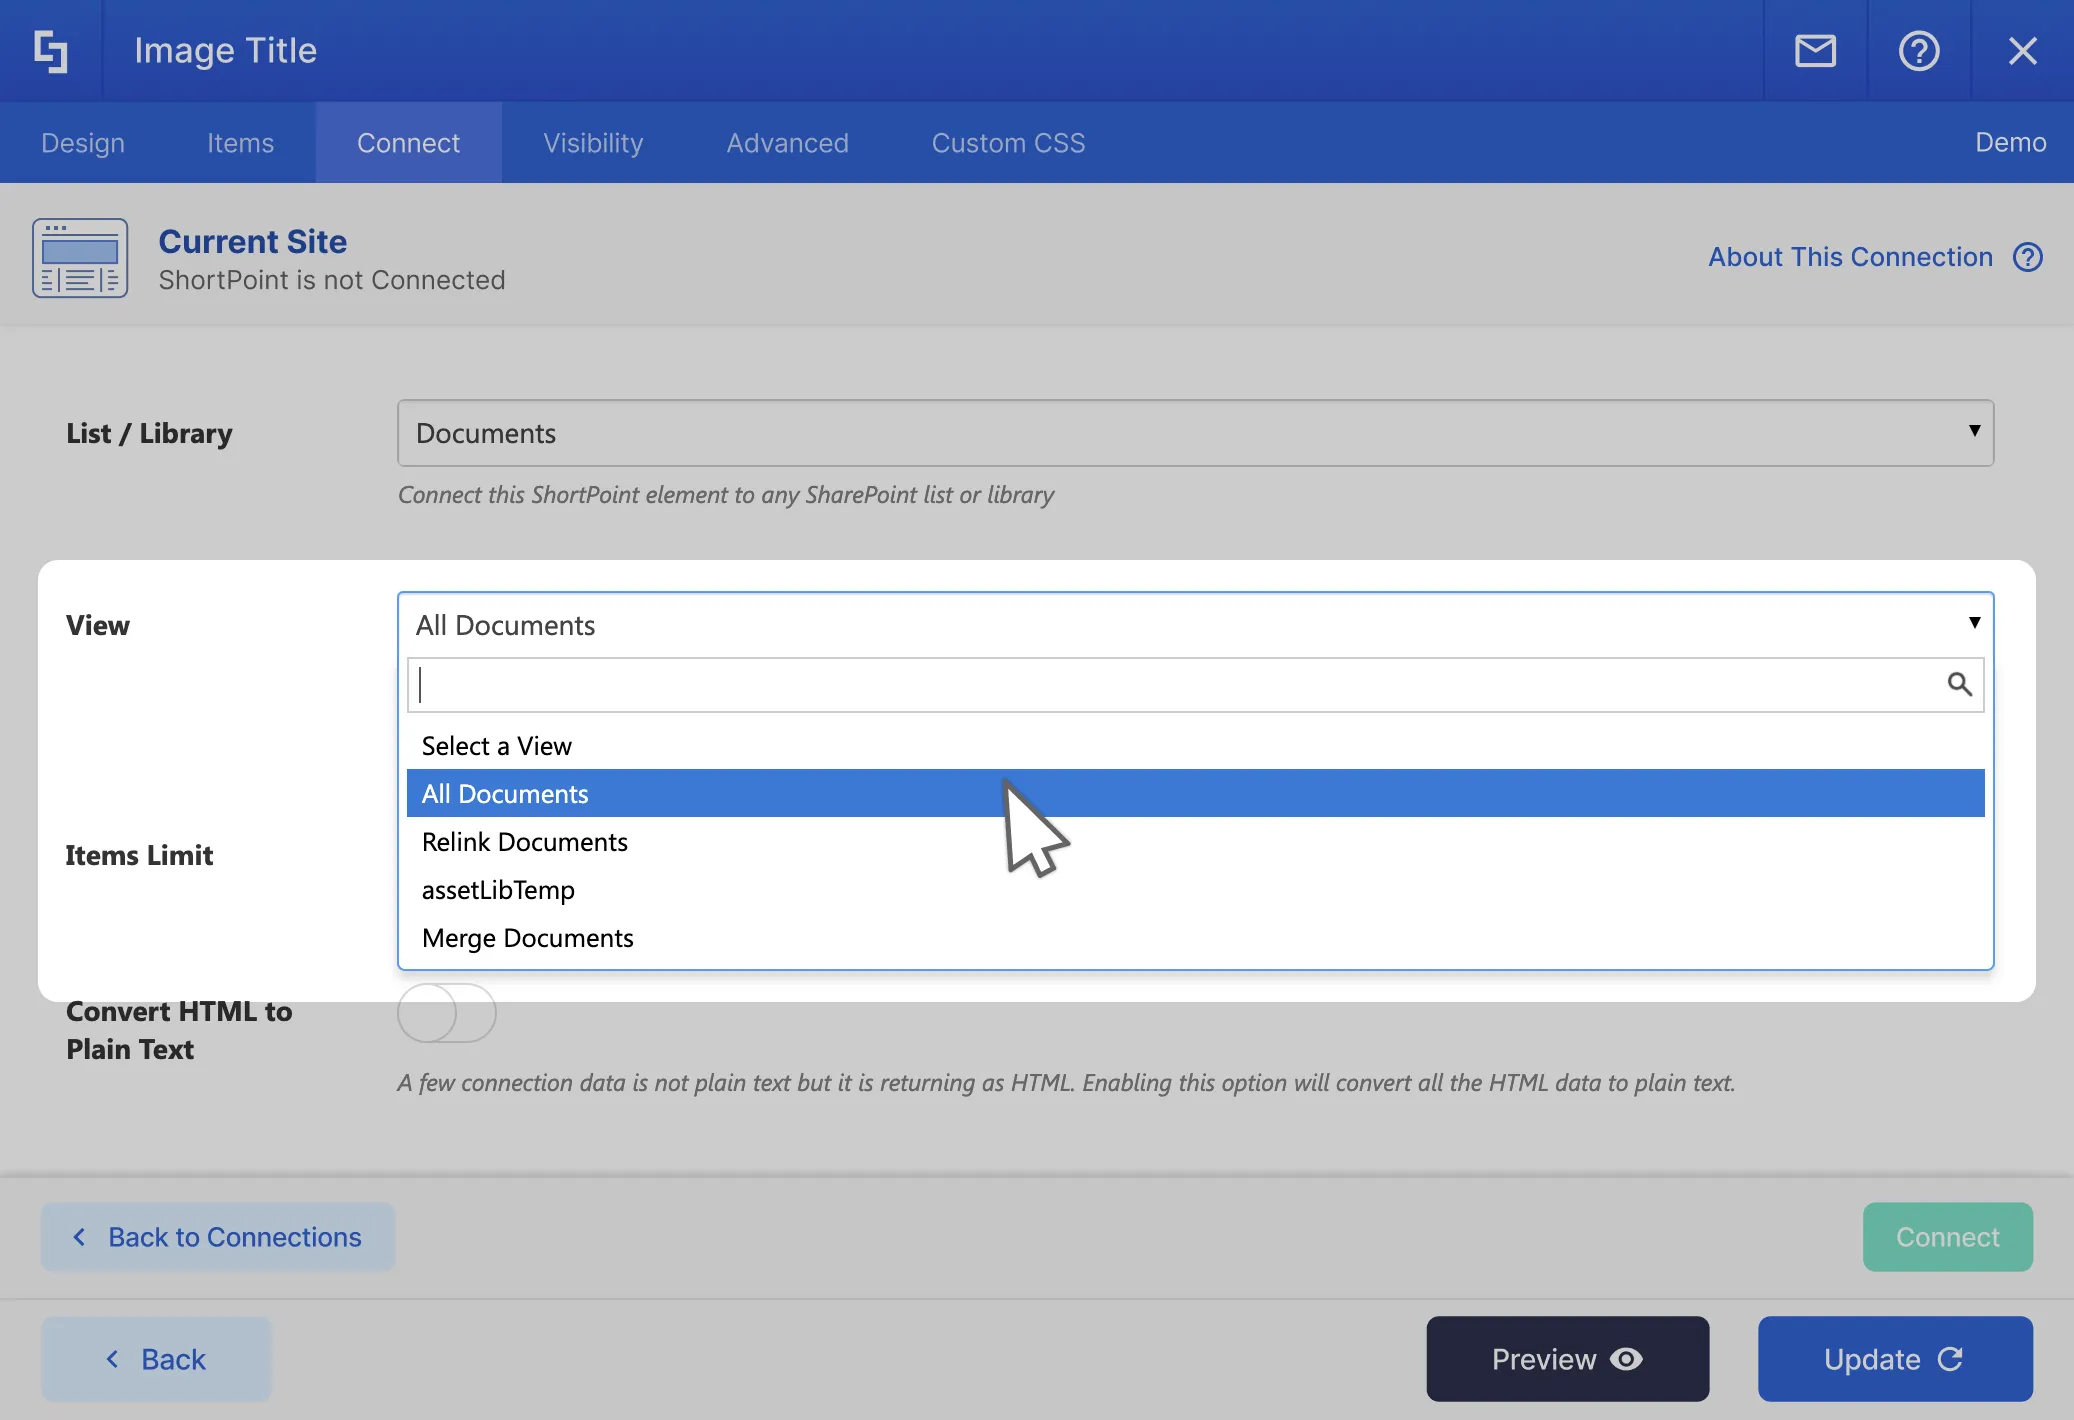Toggle Convert HTML to Plain Text switch

446,1013
